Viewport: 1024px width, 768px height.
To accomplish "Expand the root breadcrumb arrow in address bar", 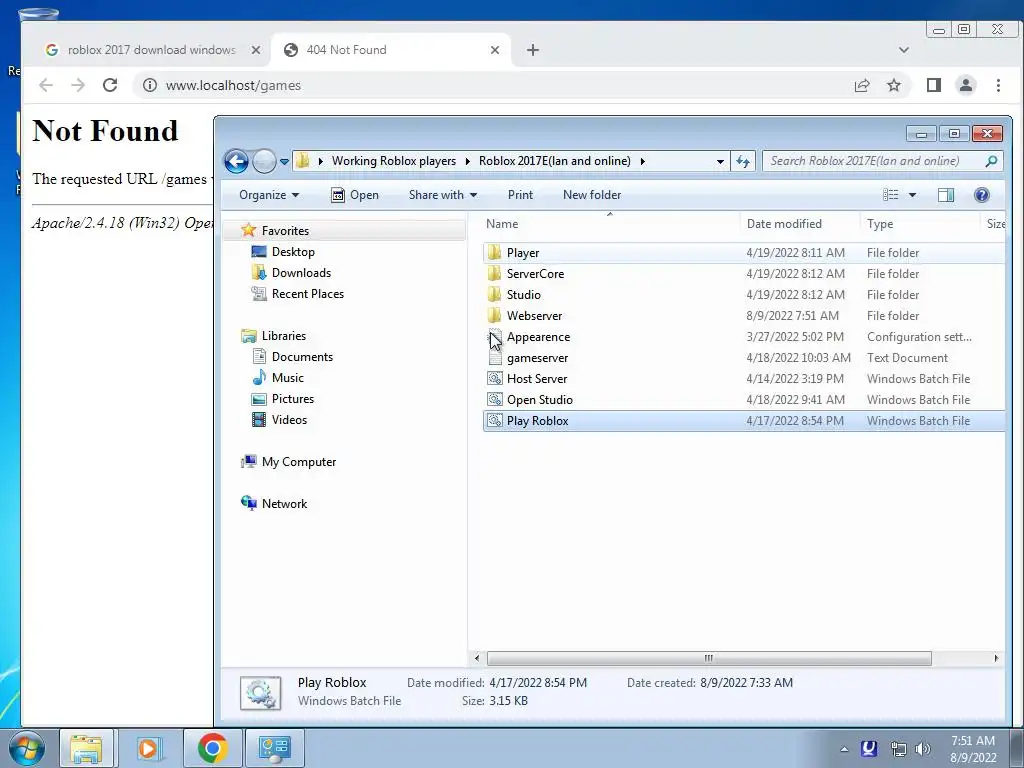I will (321, 161).
